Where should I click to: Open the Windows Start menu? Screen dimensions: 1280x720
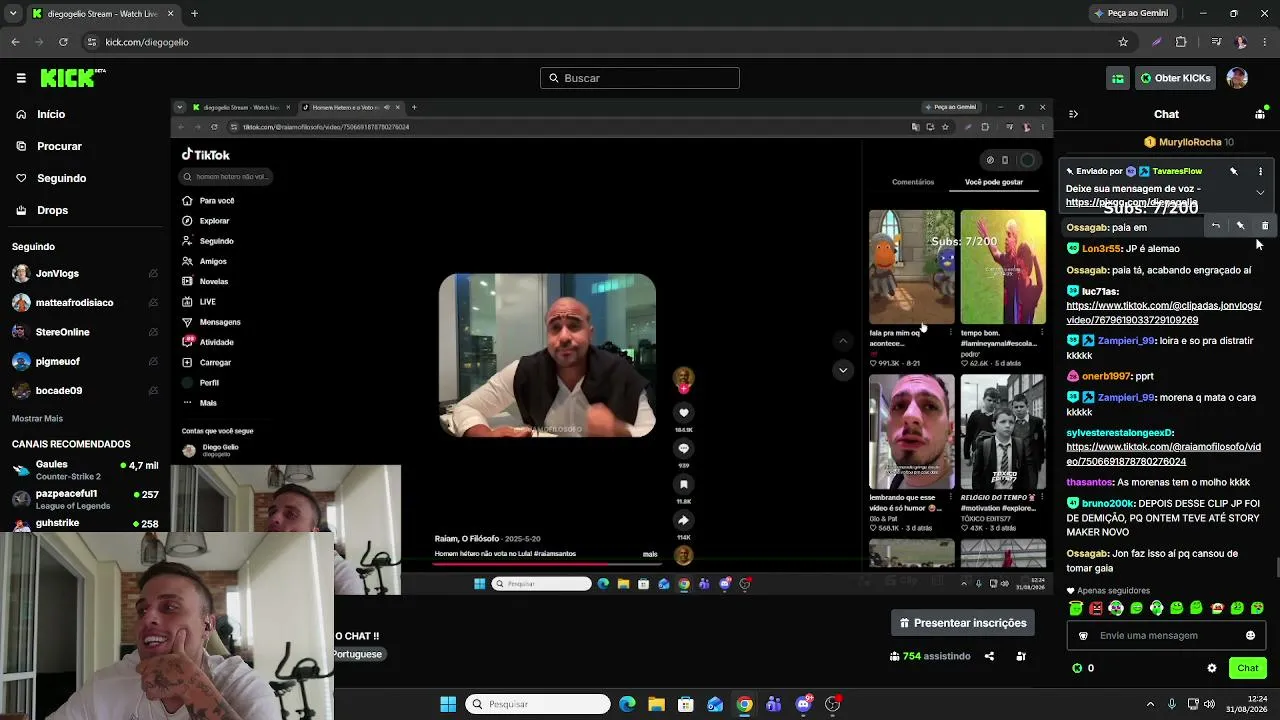pyautogui.click(x=448, y=704)
